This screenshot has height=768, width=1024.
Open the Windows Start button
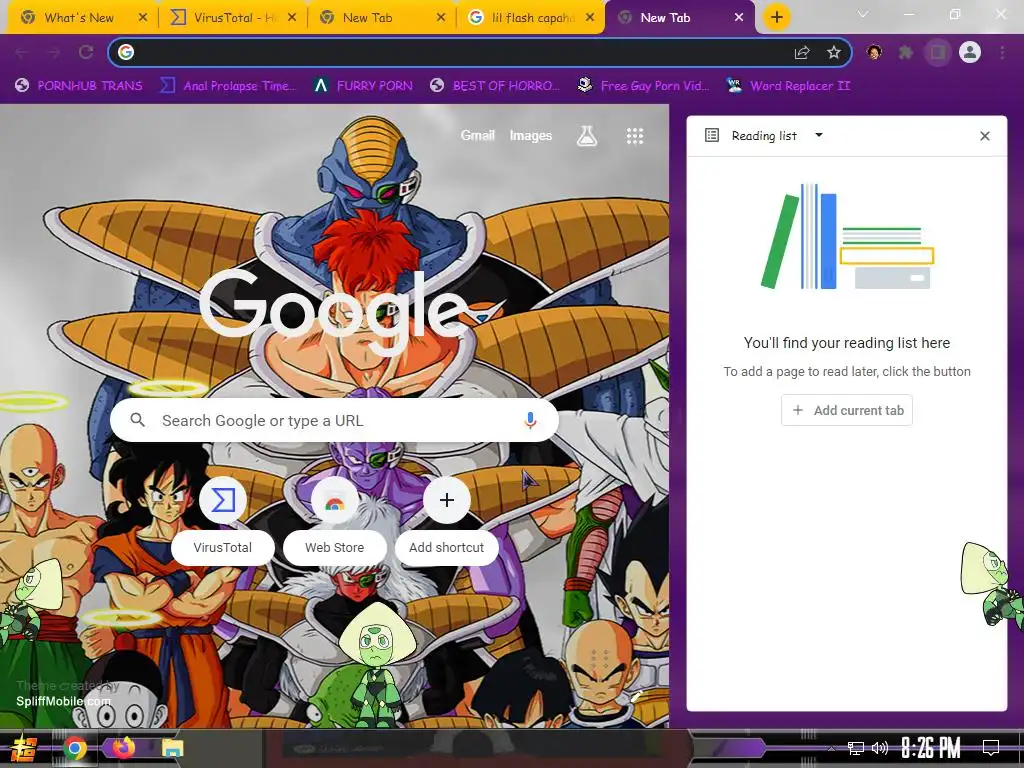tap(24, 748)
